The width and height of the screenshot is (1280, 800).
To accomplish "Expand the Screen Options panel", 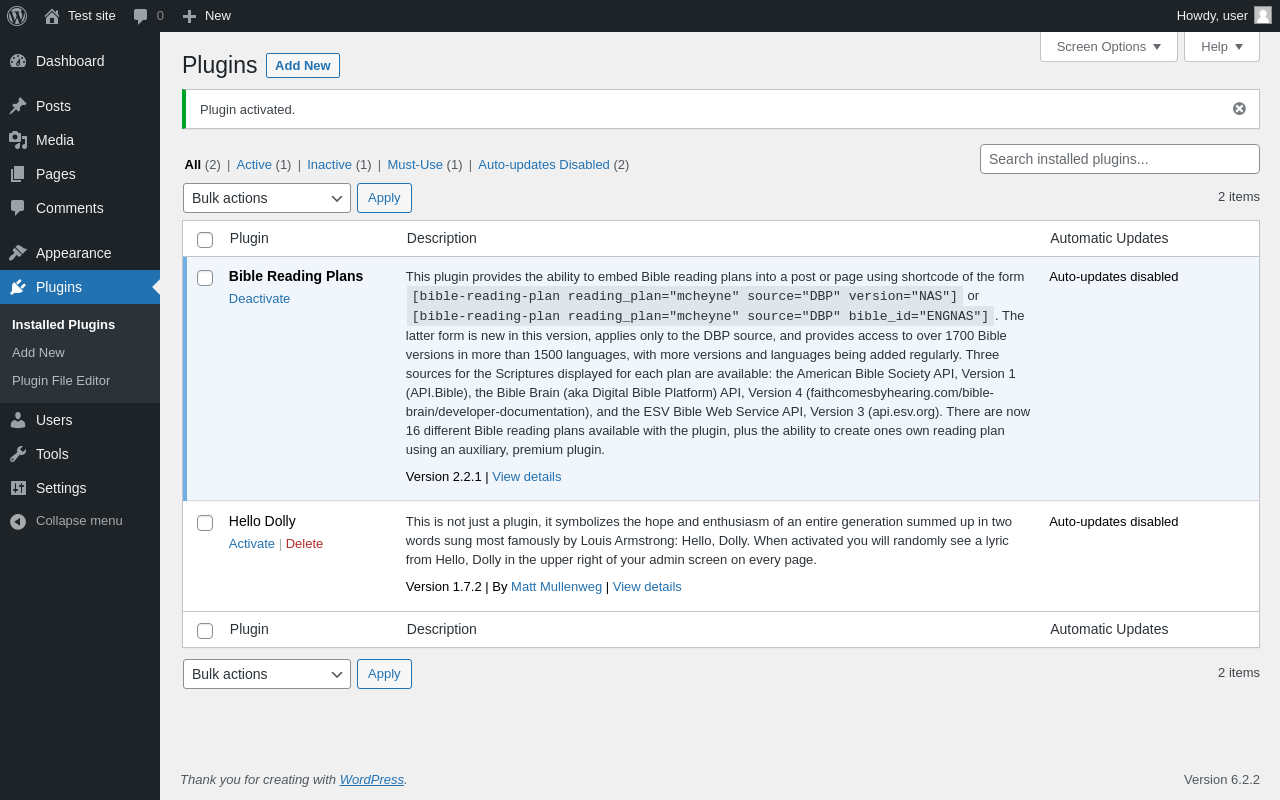I will point(1109,46).
